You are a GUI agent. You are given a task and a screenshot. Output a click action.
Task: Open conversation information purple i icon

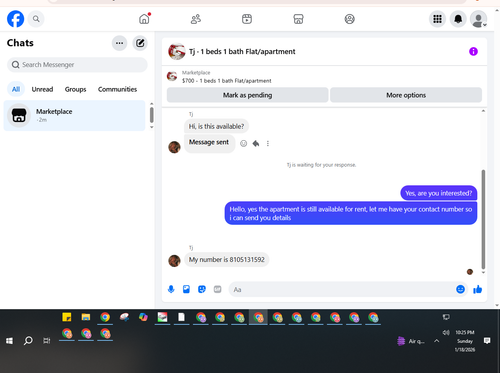[x=473, y=52]
